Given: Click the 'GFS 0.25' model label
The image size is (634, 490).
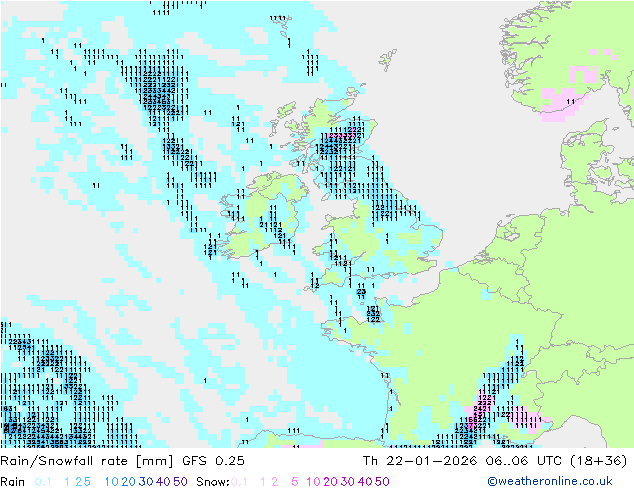Looking at the screenshot, I should pos(213,461).
